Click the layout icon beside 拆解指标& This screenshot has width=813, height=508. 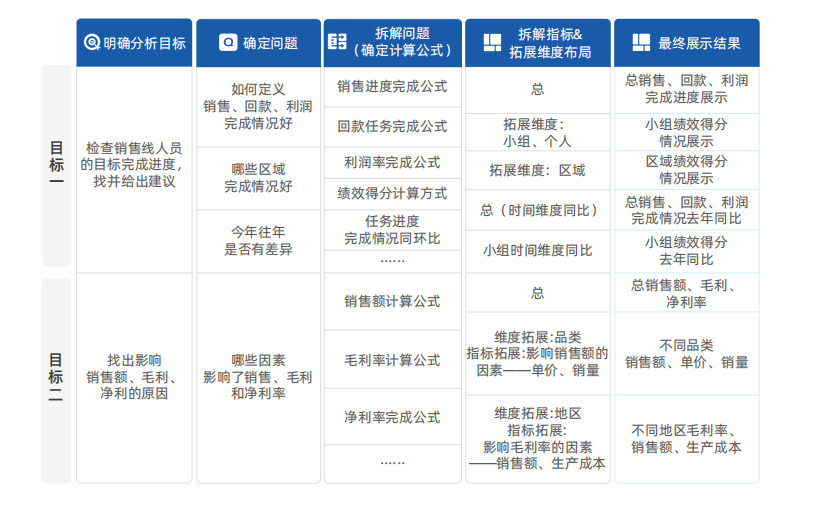tap(492, 43)
